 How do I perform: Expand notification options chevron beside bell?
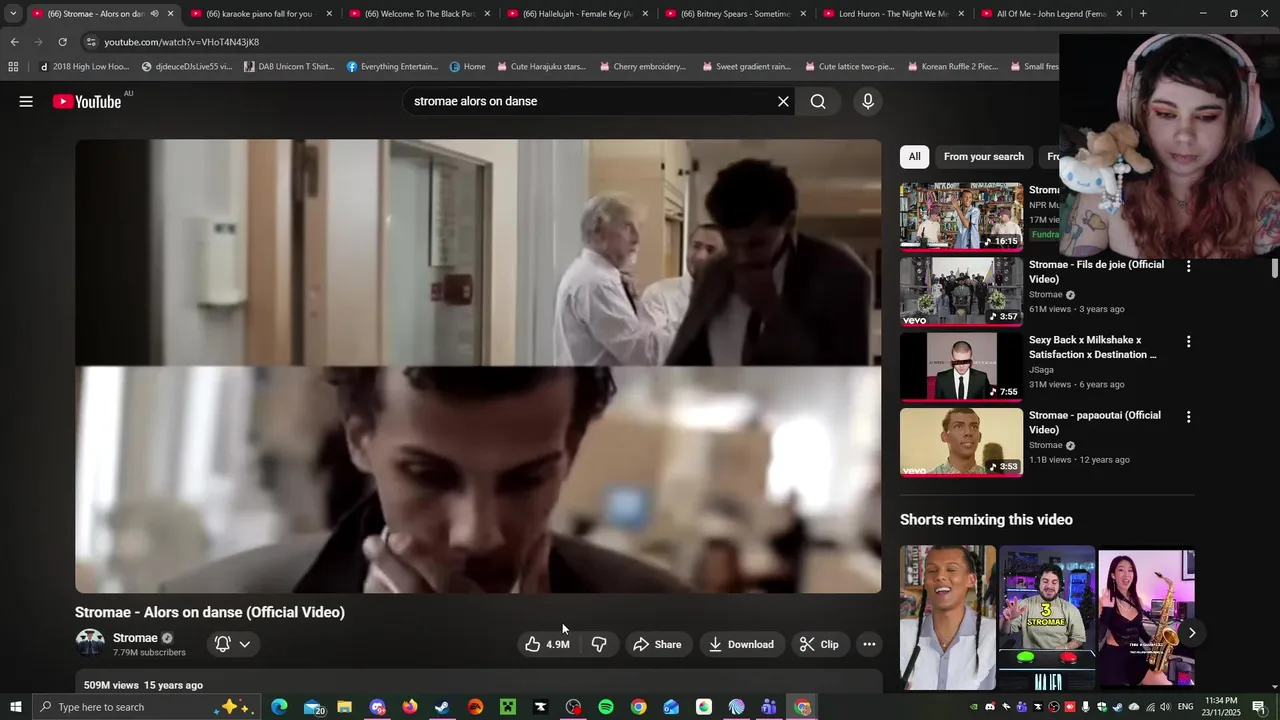[245, 644]
